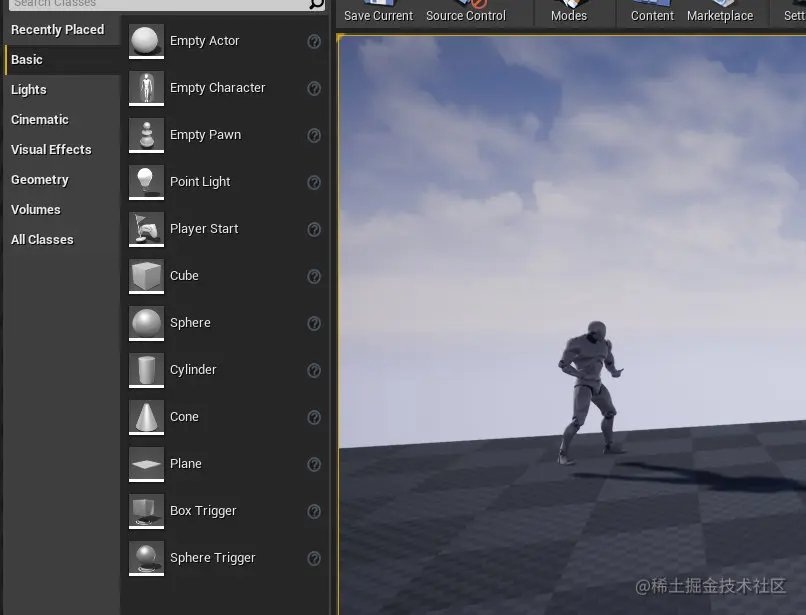The height and width of the screenshot is (615, 806).
Task: Click Sphere Trigger label text
Action: click(x=212, y=558)
